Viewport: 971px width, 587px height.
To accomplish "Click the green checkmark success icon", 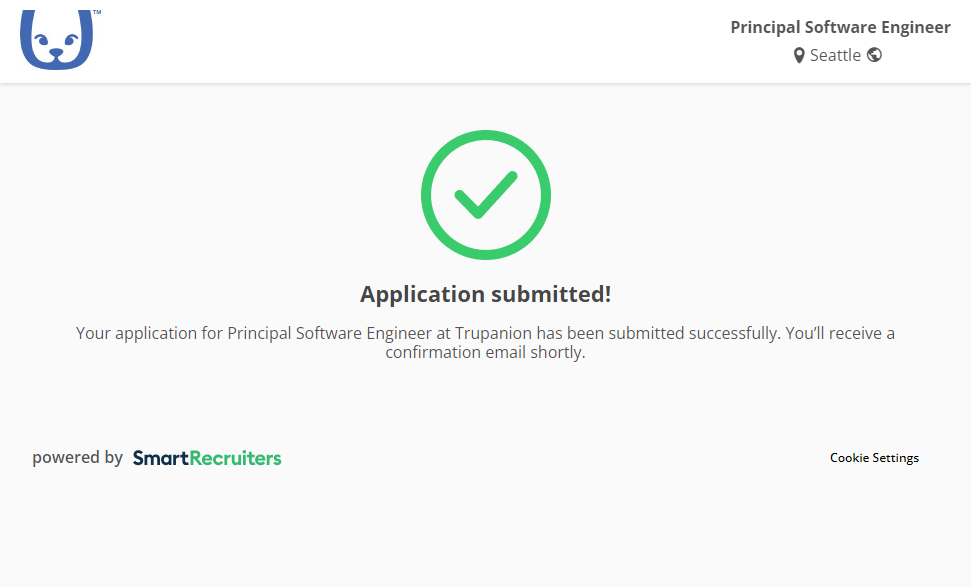I will coord(485,195).
